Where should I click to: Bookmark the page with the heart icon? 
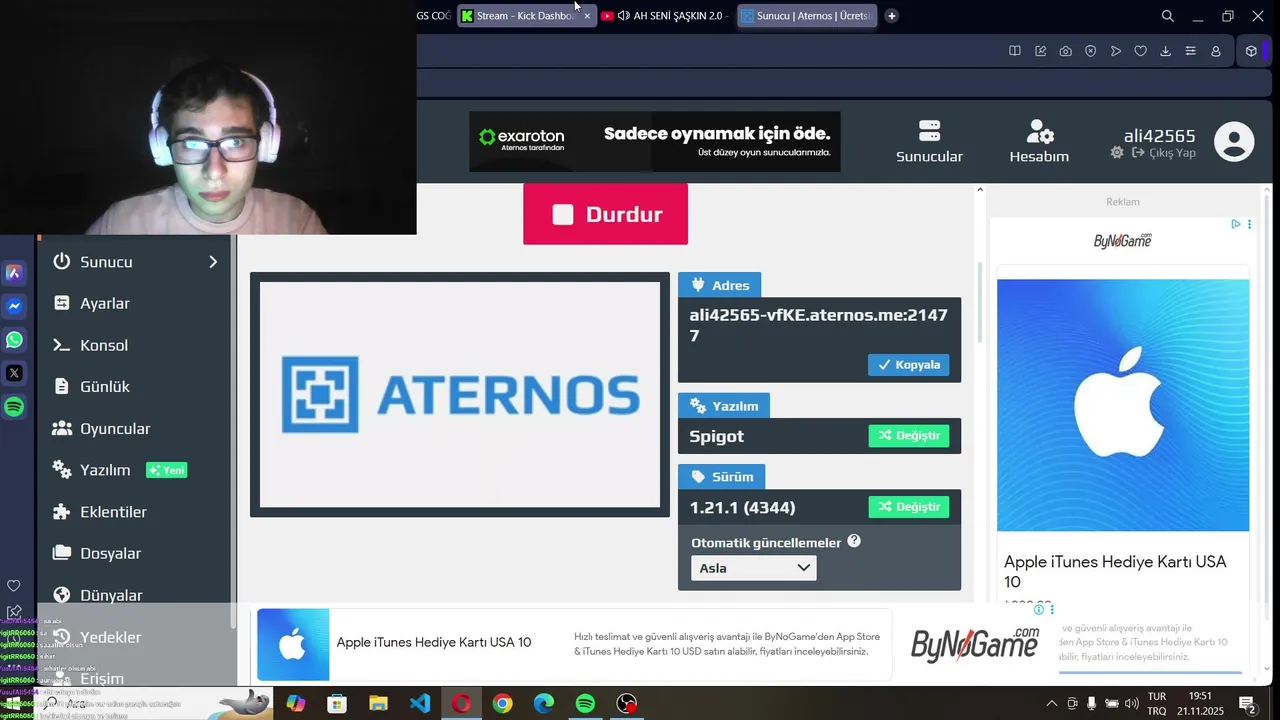[1140, 51]
